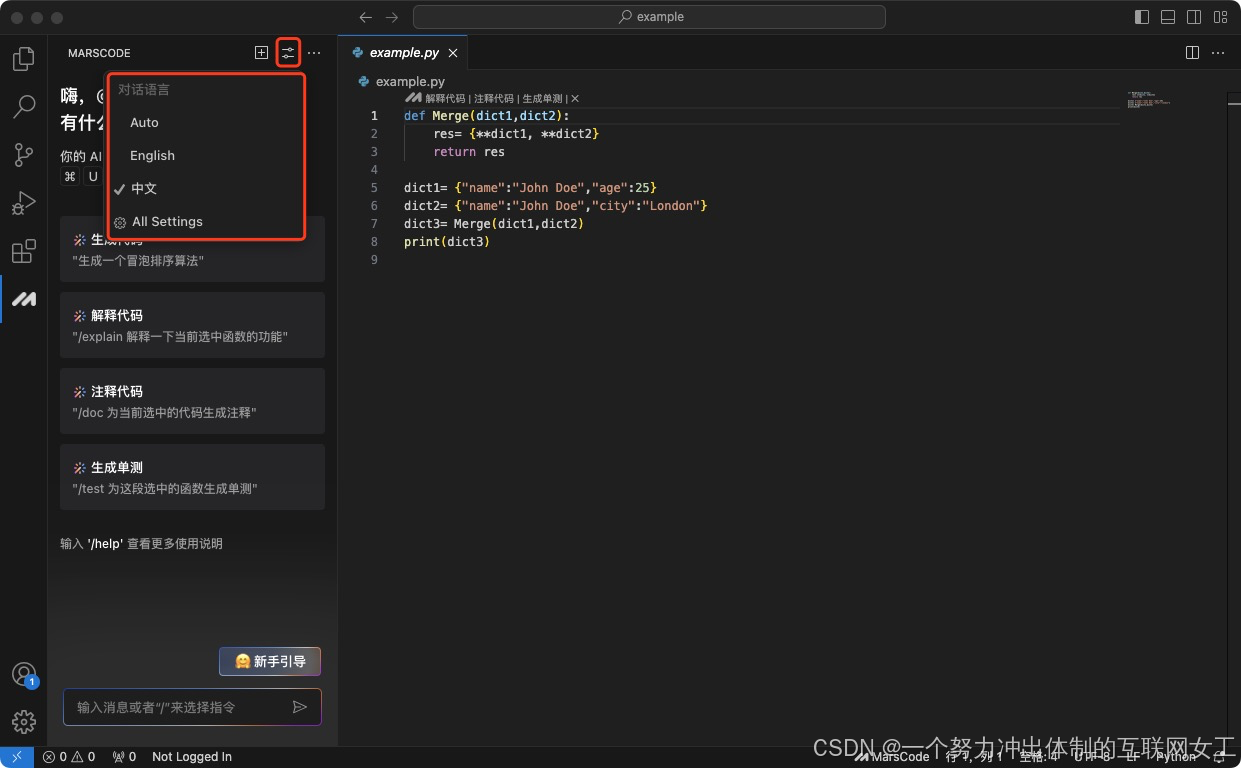
Task: Show errors and warnings in status bar
Action: [69, 757]
